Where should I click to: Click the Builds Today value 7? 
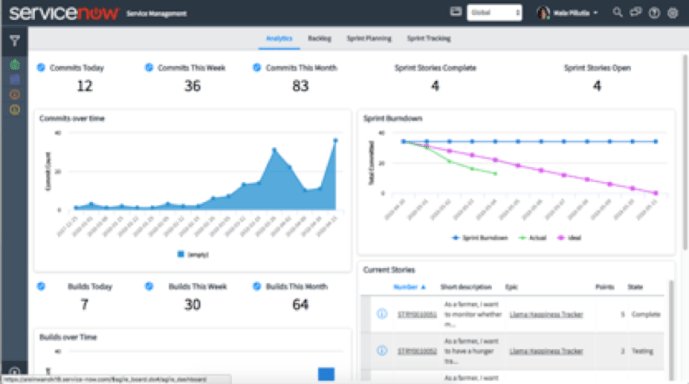tap(84, 304)
